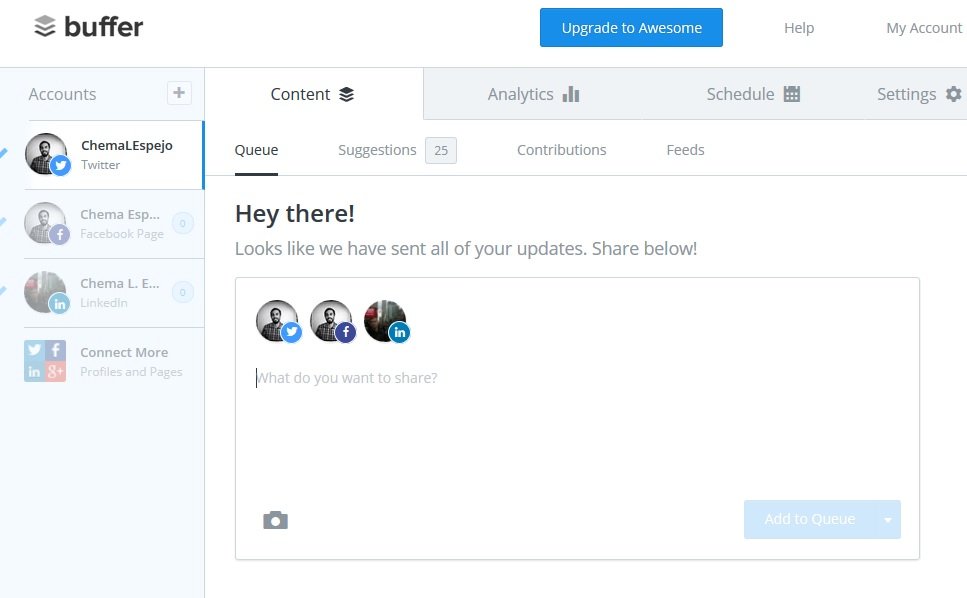
Task: Switch to the Settings tab
Action: pyautogui.click(x=918, y=94)
